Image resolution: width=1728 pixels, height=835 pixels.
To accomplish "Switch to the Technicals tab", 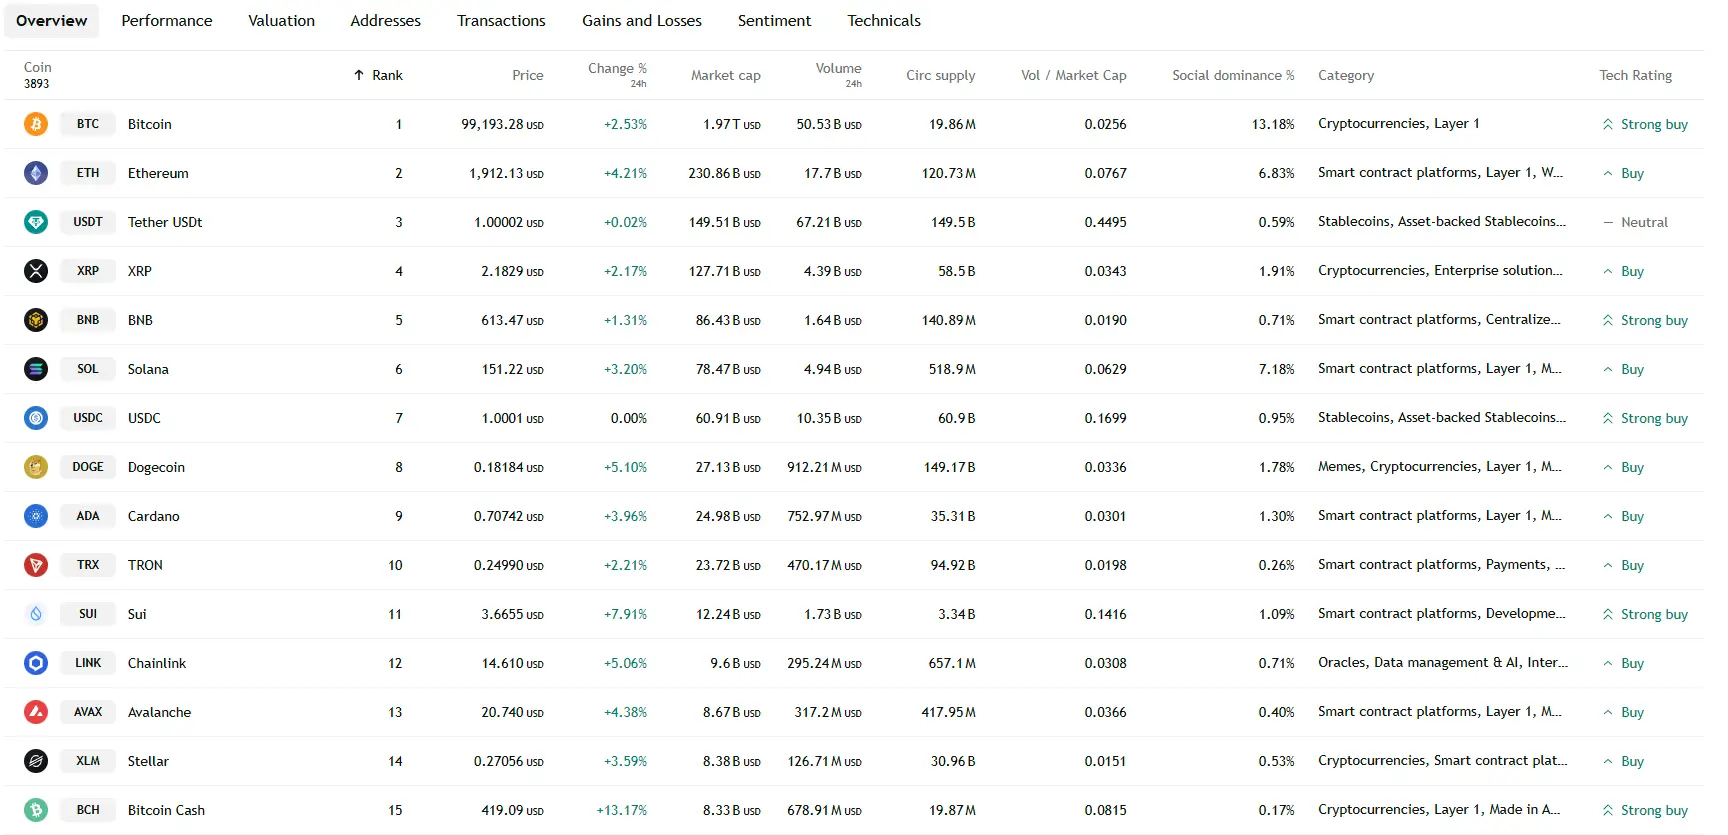I will [x=884, y=20].
